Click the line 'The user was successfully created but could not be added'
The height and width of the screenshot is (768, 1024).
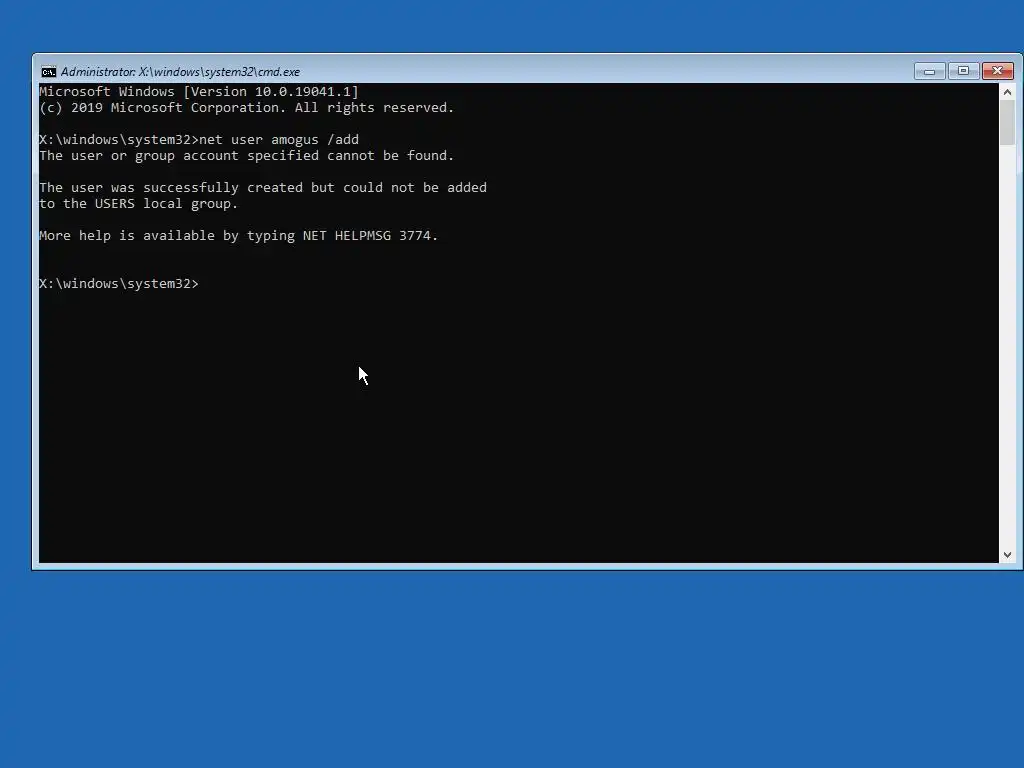[x=263, y=187]
